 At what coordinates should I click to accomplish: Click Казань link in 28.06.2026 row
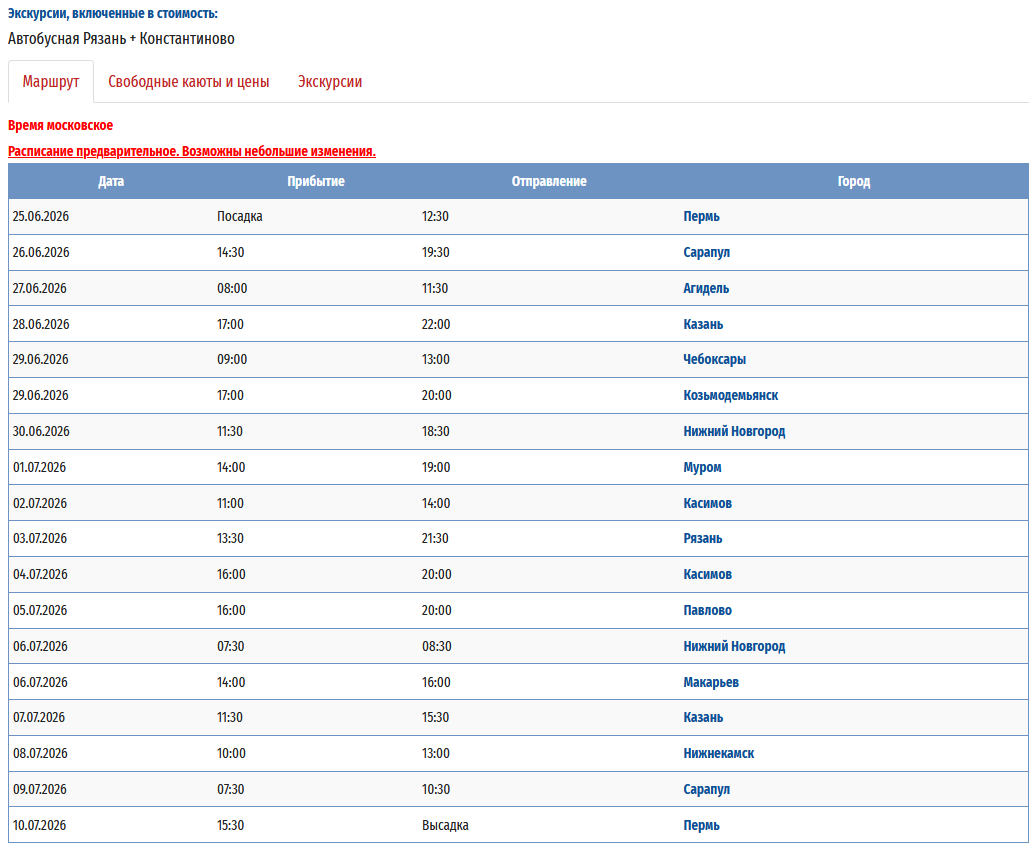click(x=703, y=325)
